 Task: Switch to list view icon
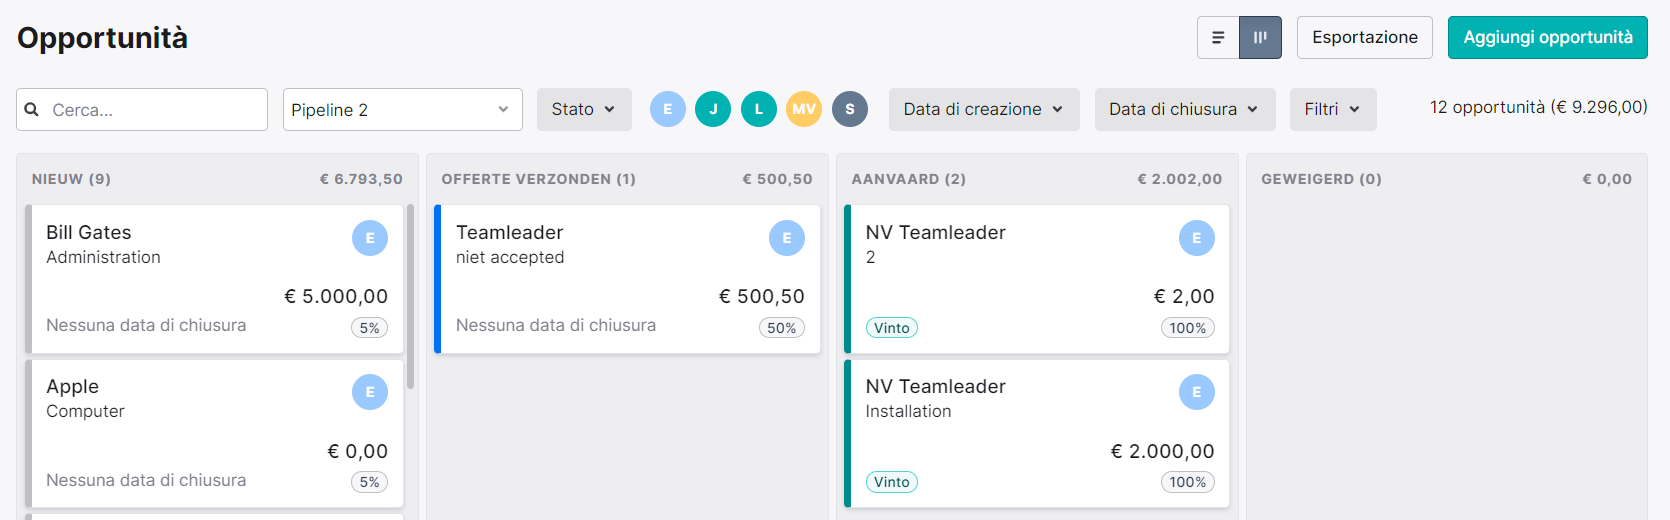click(x=1218, y=38)
